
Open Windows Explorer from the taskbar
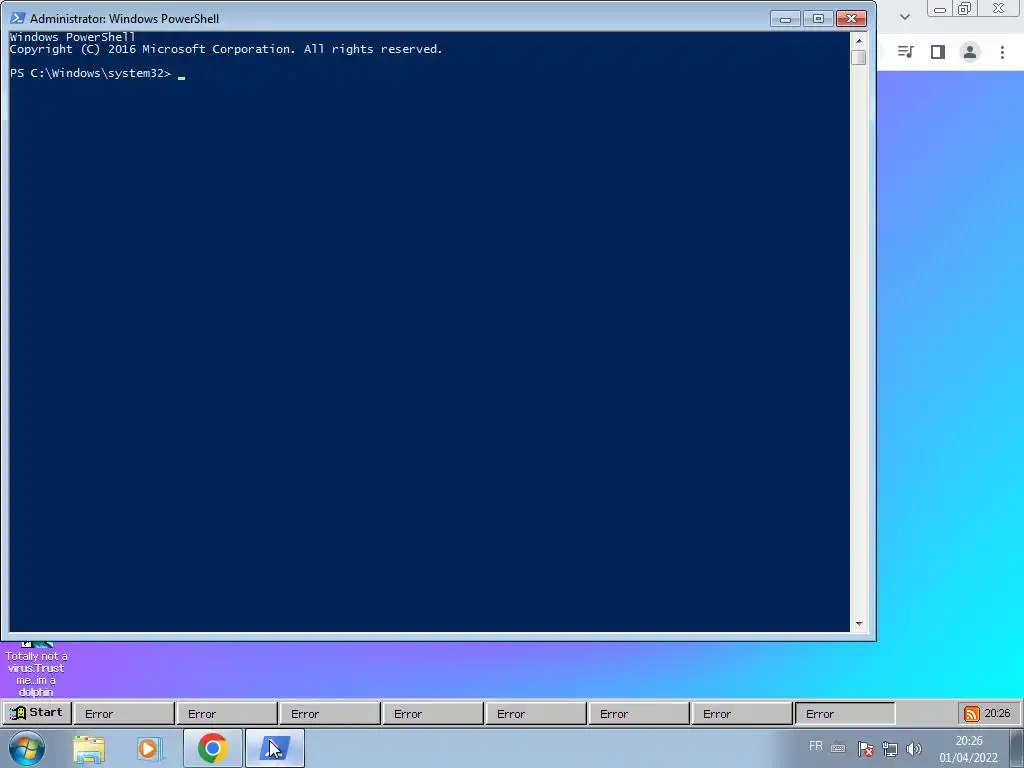click(x=89, y=748)
